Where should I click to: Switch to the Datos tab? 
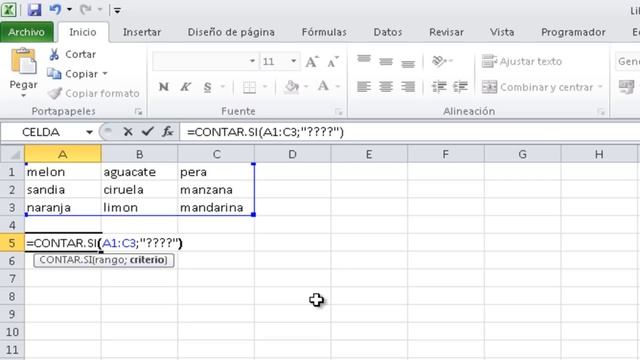[388, 32]
